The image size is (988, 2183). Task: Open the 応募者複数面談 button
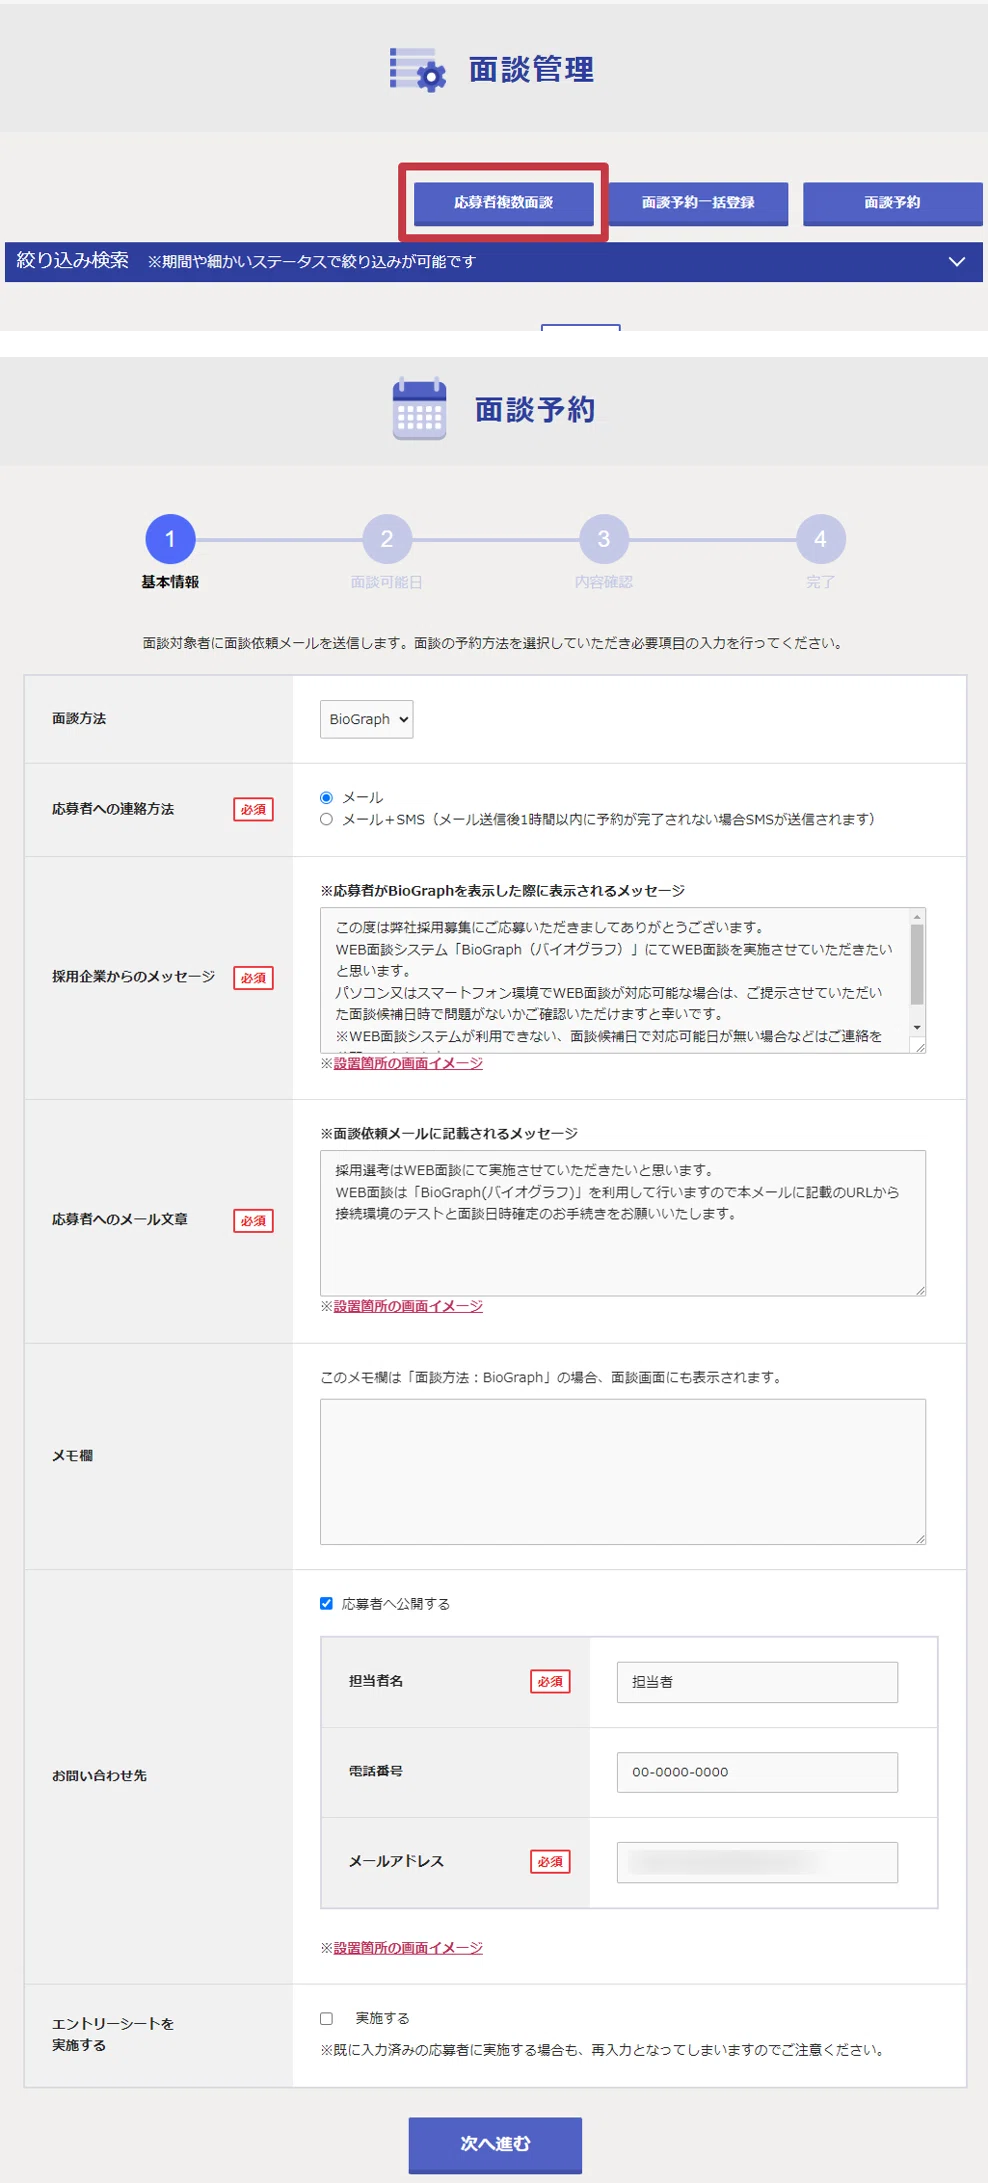coord(503,203)
